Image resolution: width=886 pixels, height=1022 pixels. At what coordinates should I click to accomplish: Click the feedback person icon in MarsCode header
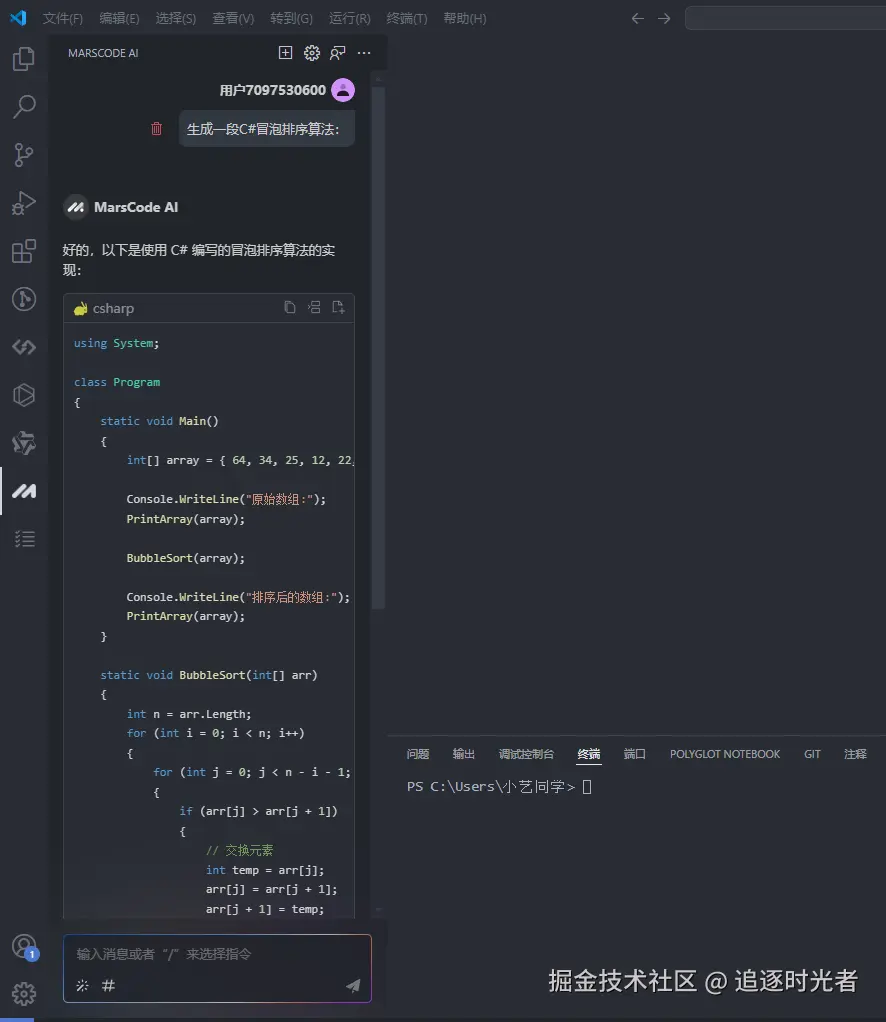pos(338,53)
